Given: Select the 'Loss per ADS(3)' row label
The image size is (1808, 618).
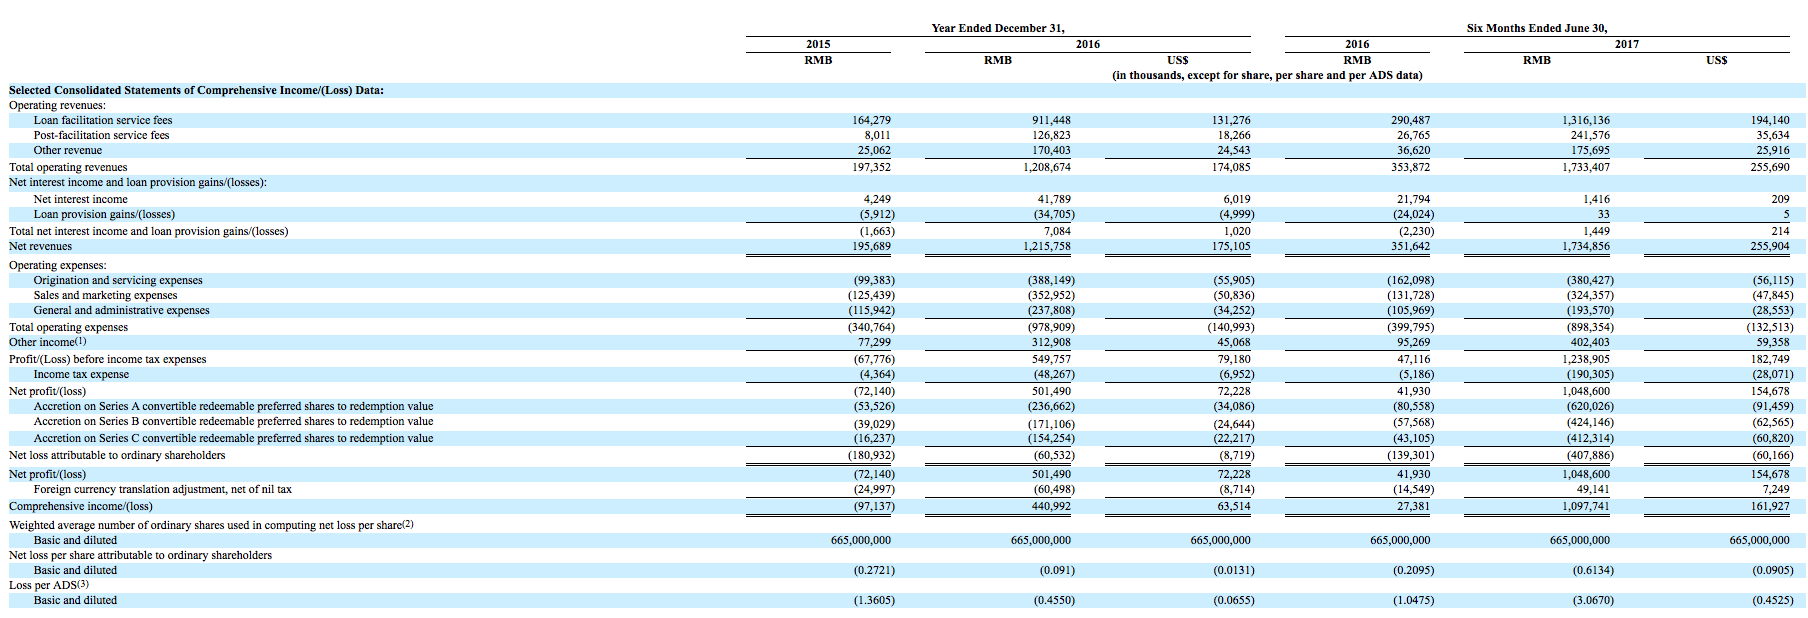Looking at the screenshot, I should (49, 585).
